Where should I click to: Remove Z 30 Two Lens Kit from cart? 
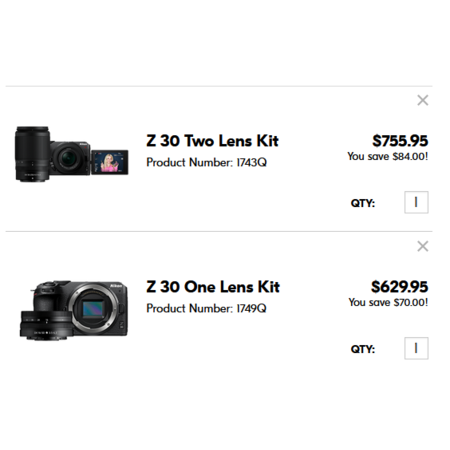423,100
